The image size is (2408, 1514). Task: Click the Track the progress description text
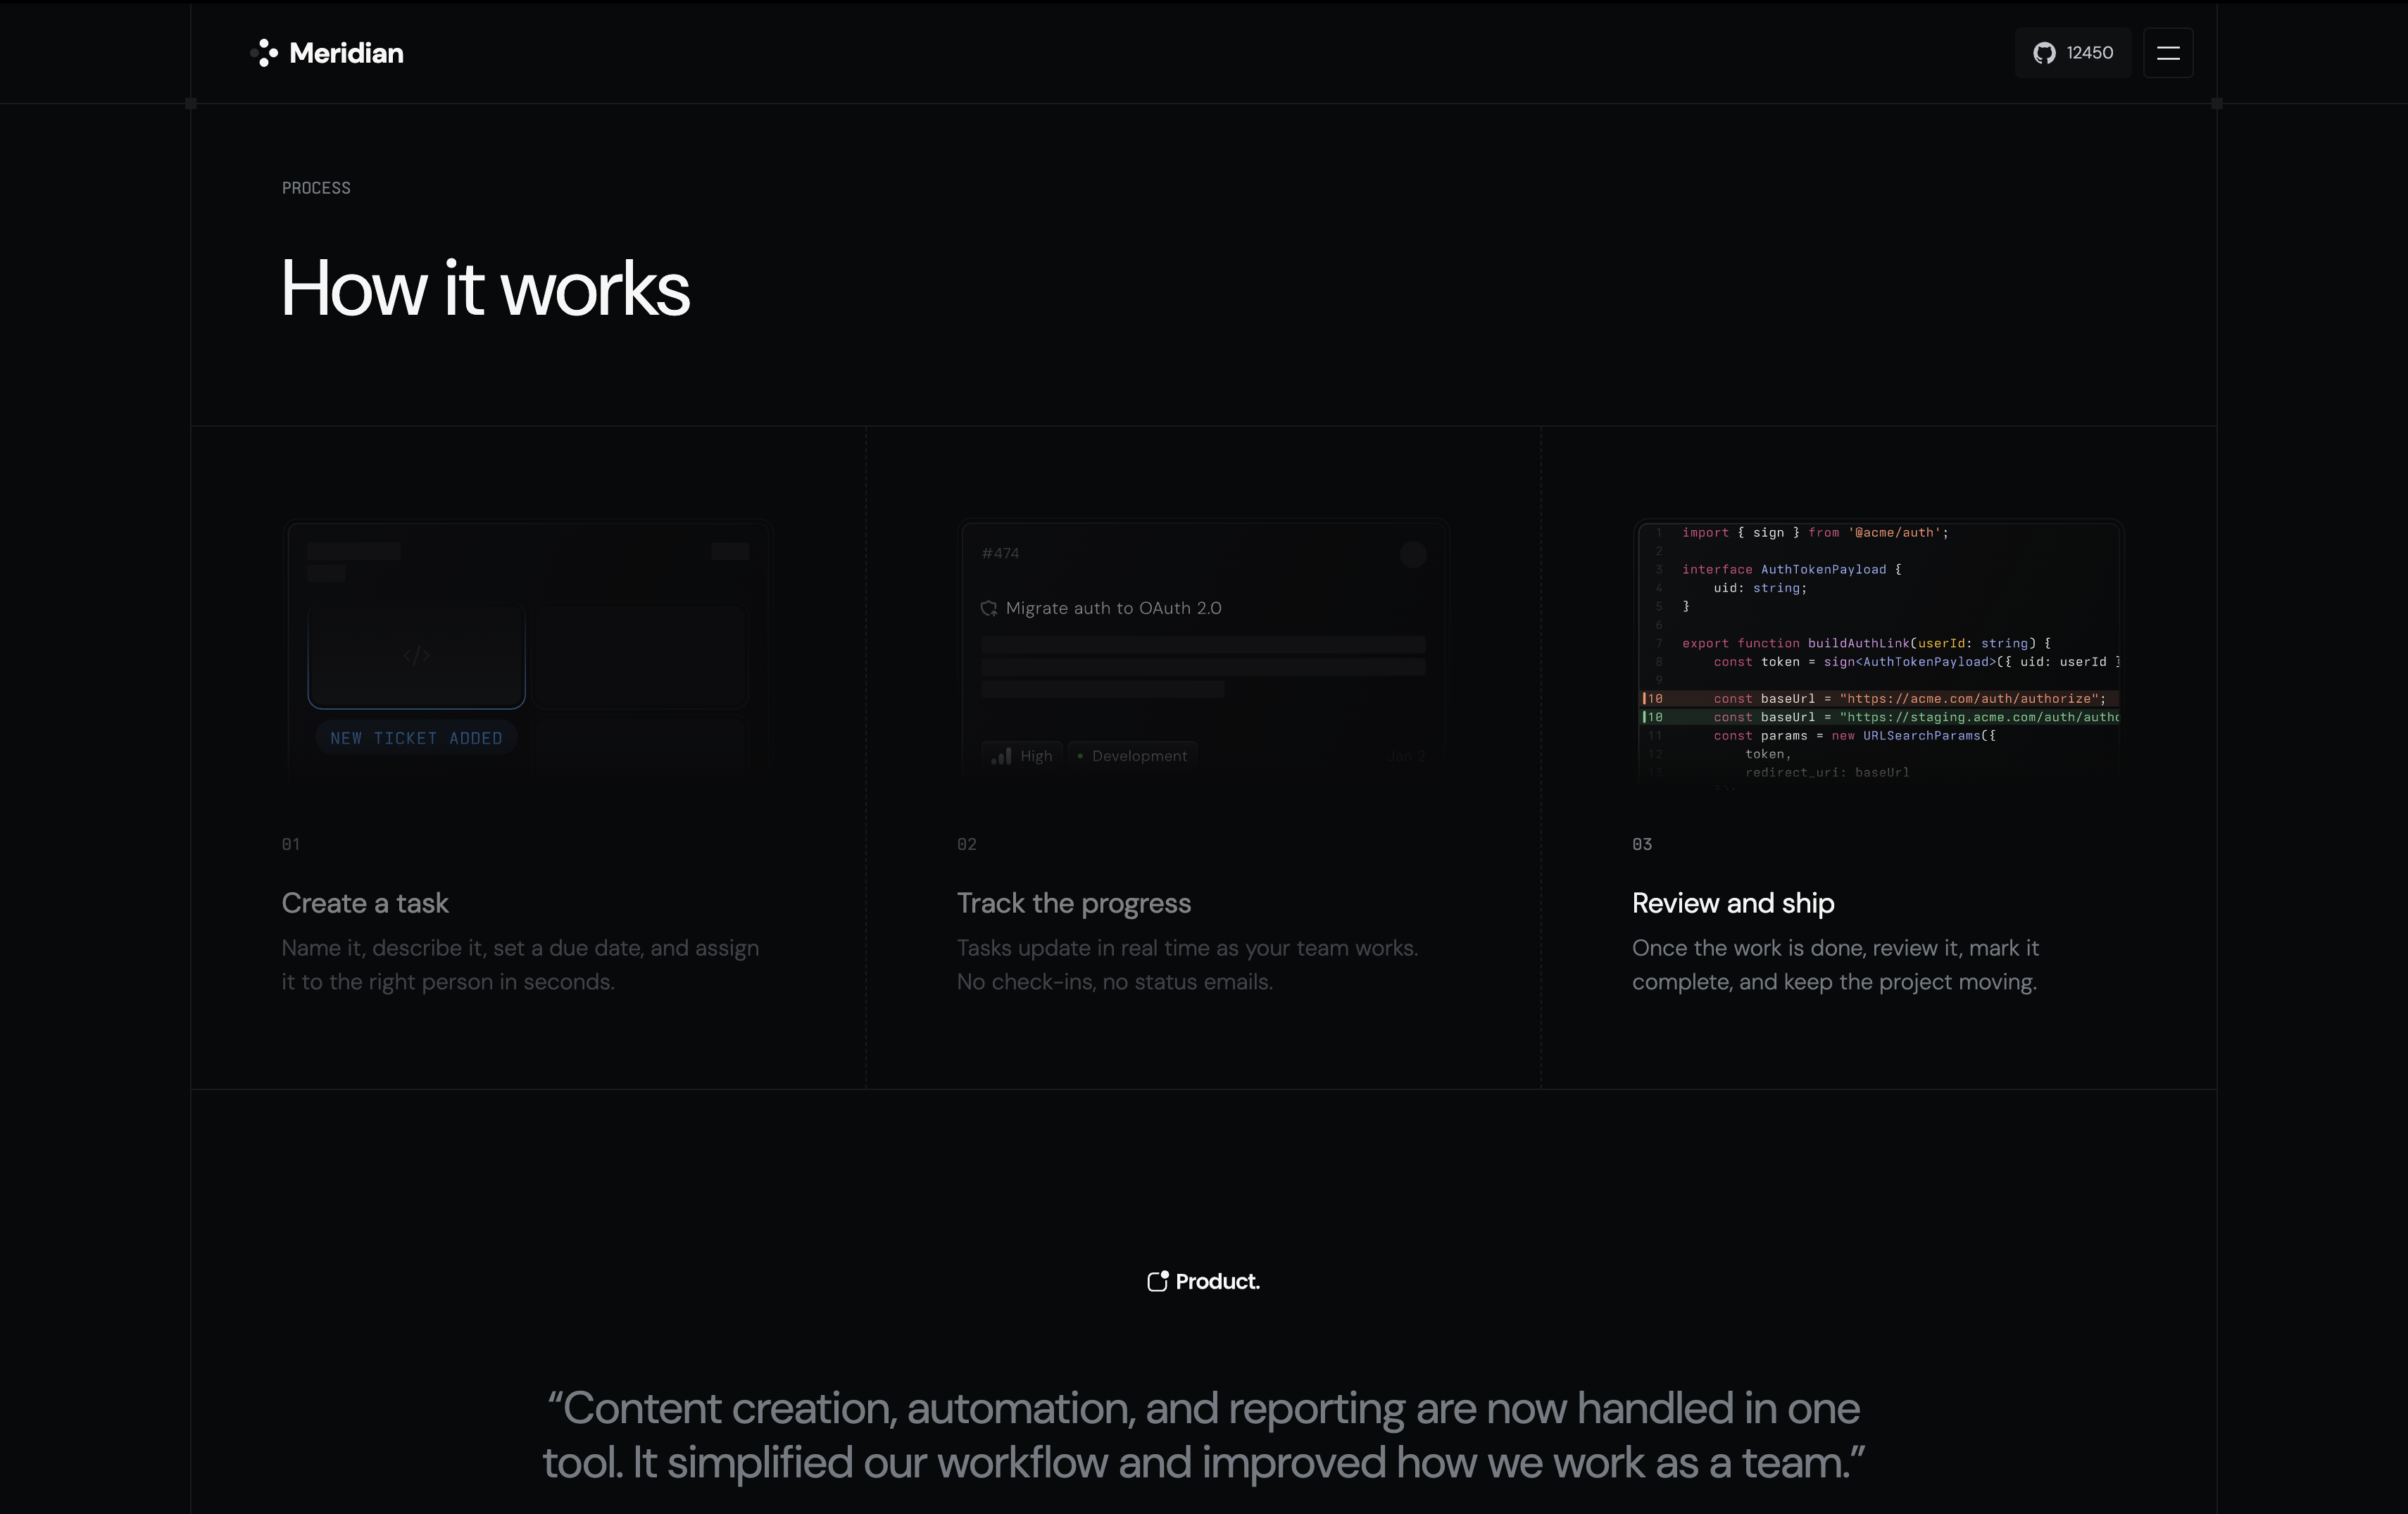pyautogui.click(x=1187, y=965)
